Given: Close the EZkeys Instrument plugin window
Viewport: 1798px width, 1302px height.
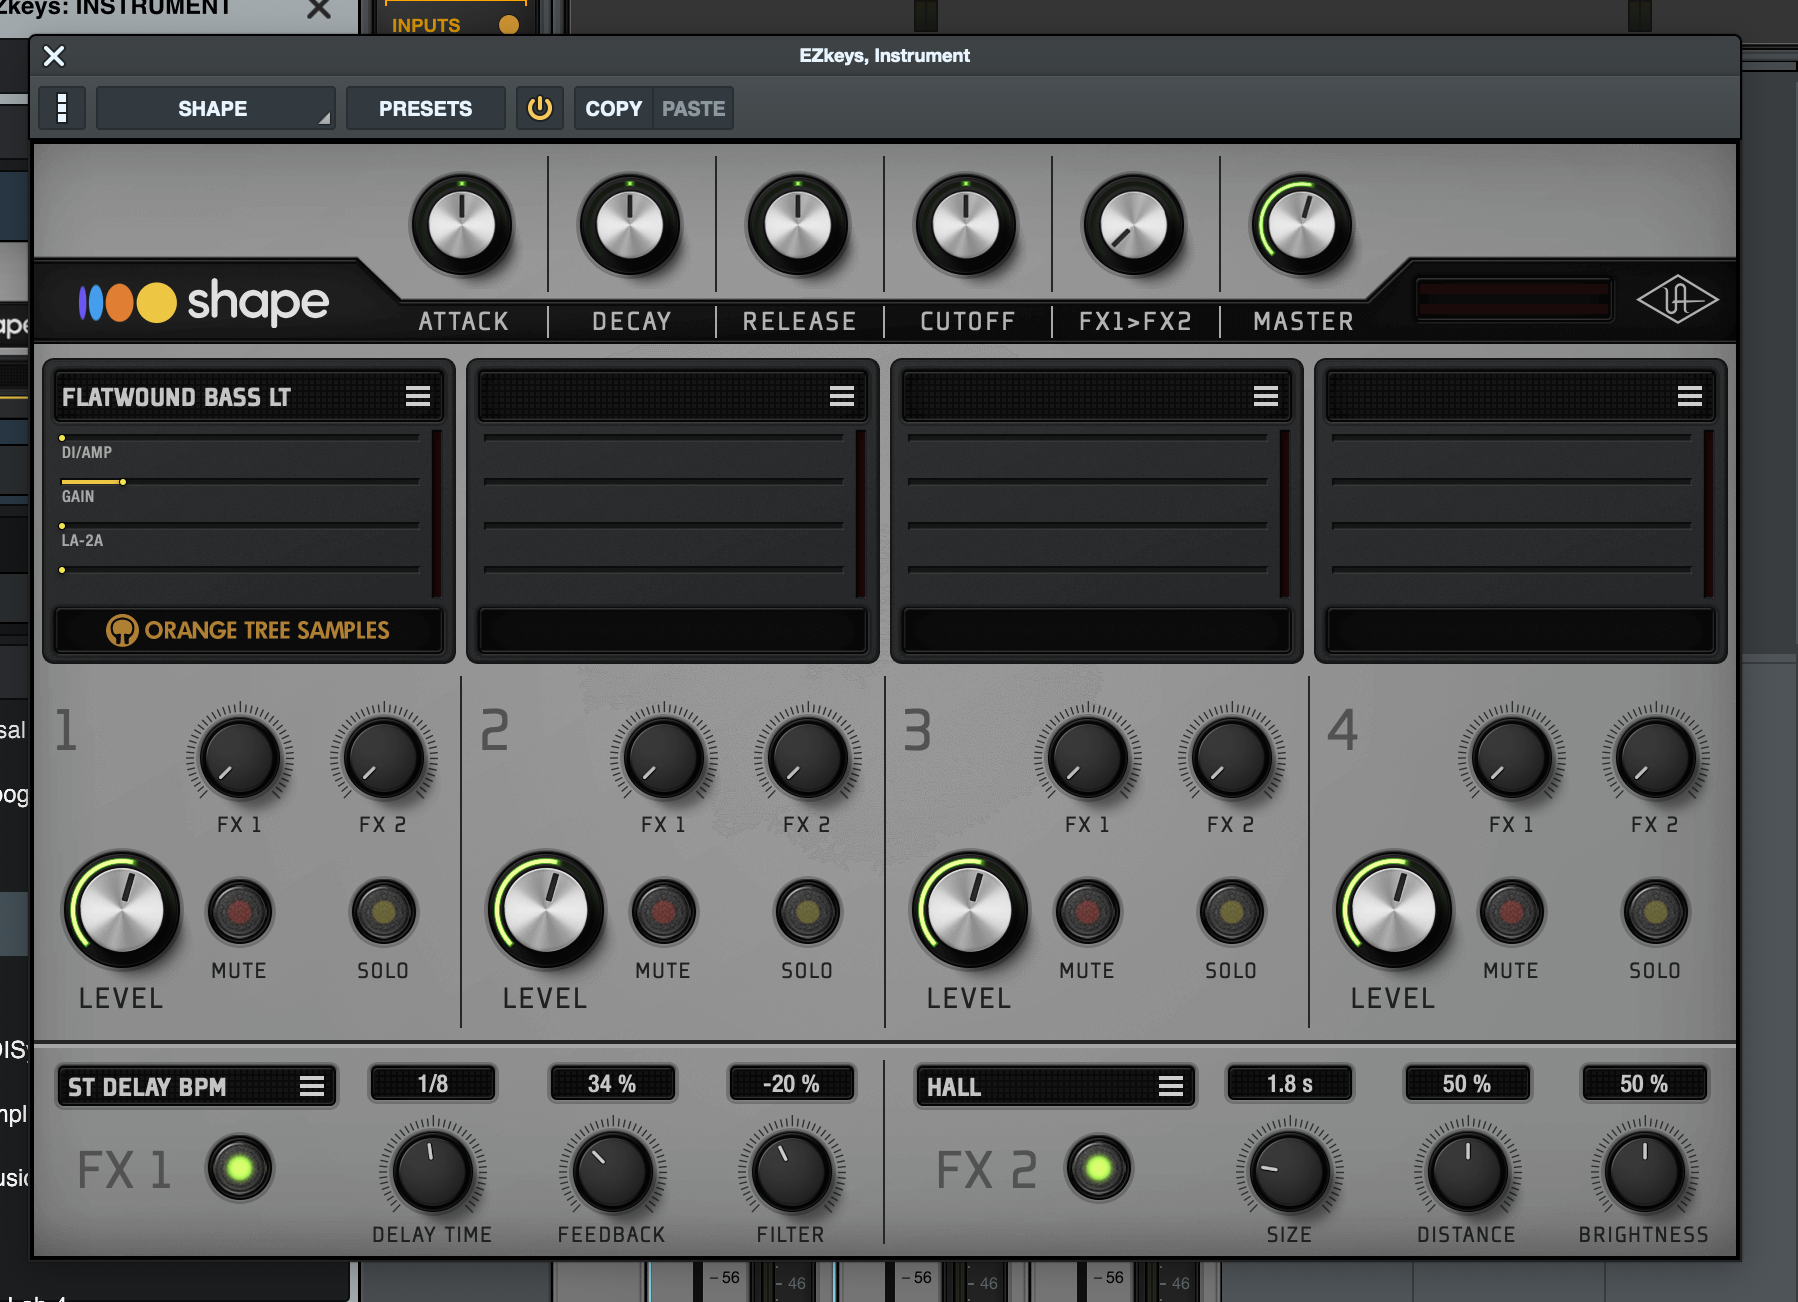Looking at the screenshot, I should click(54, 56).
